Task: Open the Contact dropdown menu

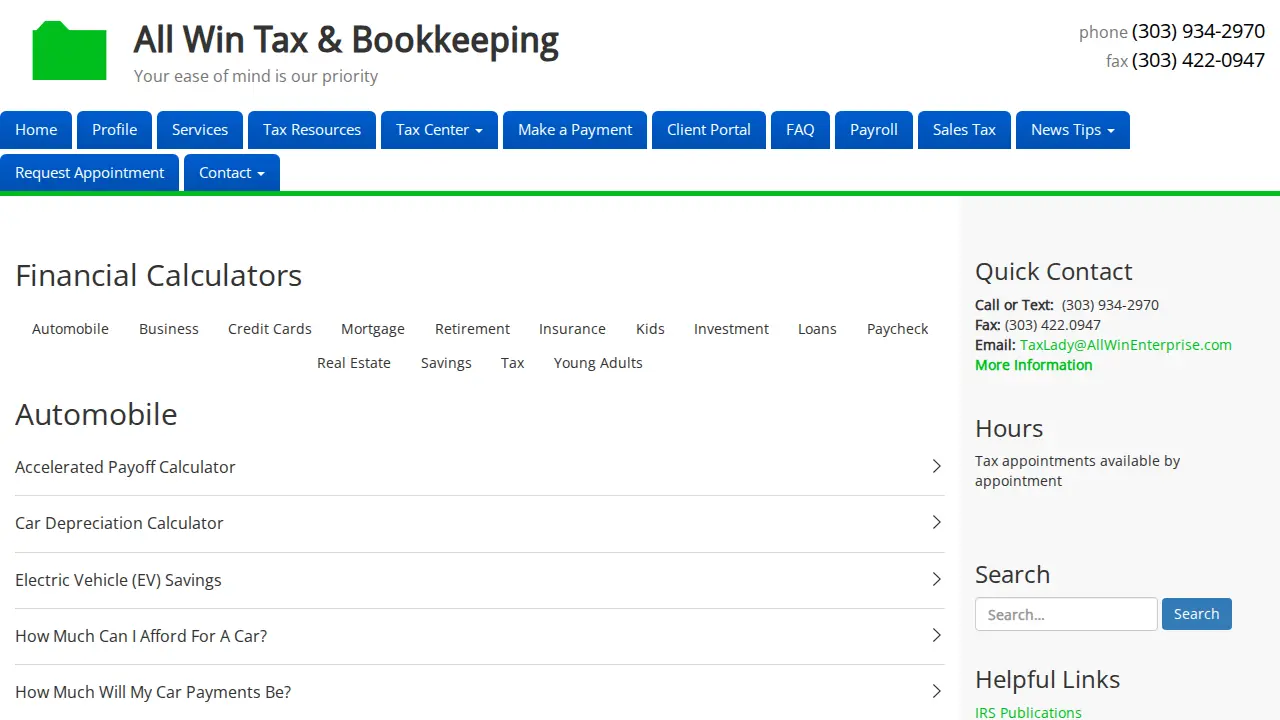Action: click(232, 173)
